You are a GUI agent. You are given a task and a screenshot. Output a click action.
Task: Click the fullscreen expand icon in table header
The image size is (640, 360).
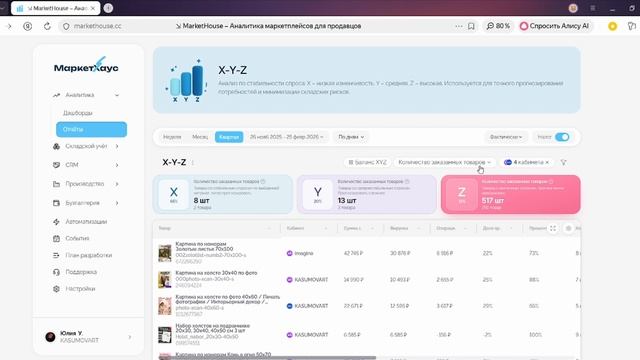tap(553, 229)
